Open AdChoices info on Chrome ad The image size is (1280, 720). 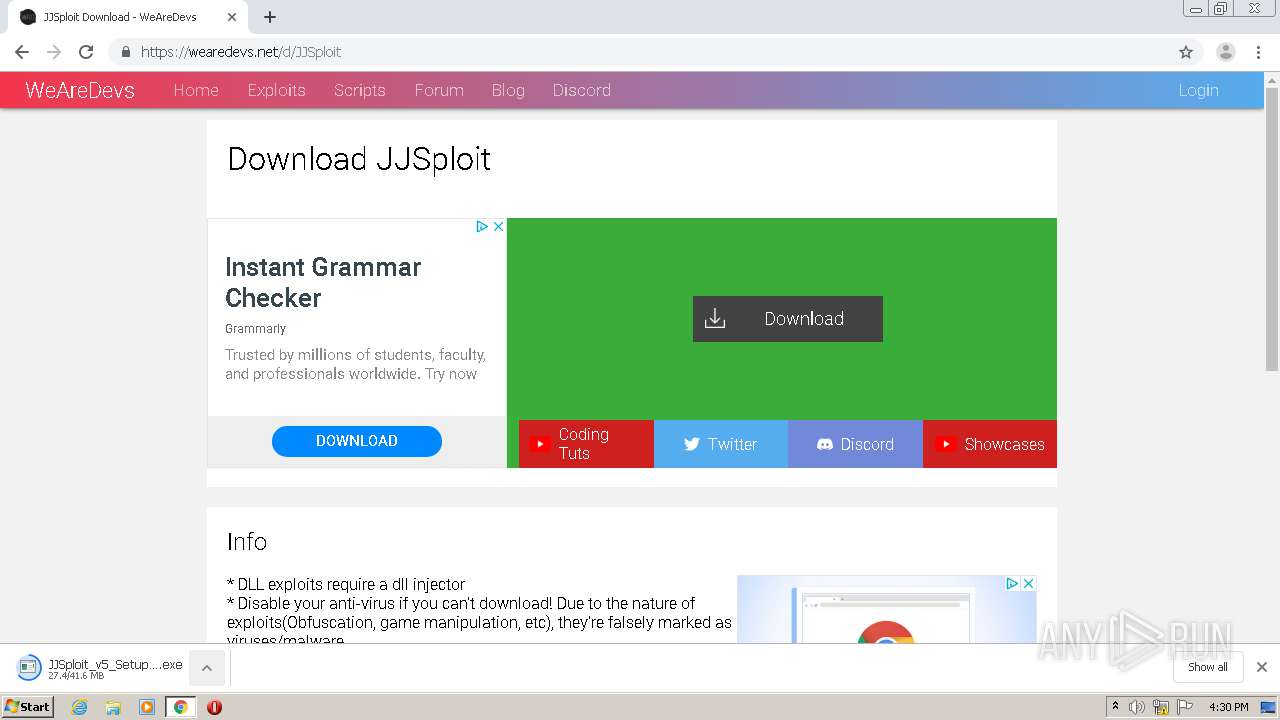click(1012, 584)
